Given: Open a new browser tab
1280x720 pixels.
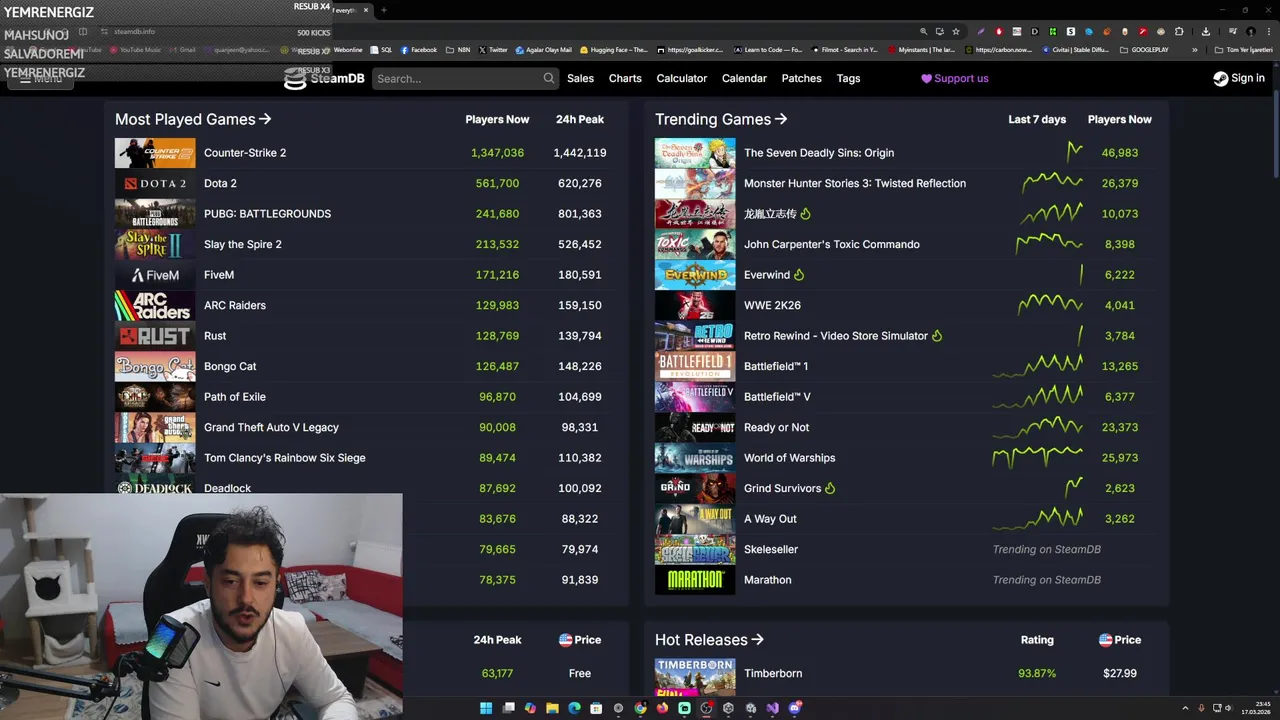Looking at the screenshot, I should point(384,10).
